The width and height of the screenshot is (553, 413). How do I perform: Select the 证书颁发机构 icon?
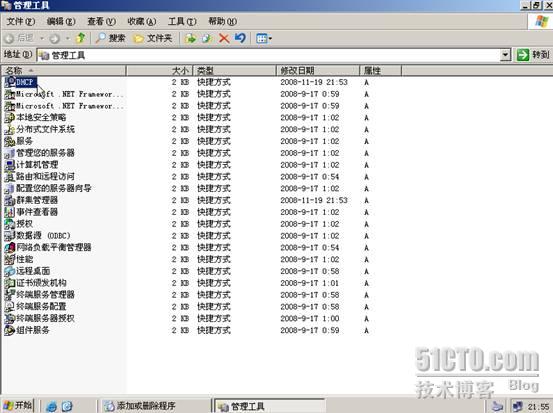[10, 283]
